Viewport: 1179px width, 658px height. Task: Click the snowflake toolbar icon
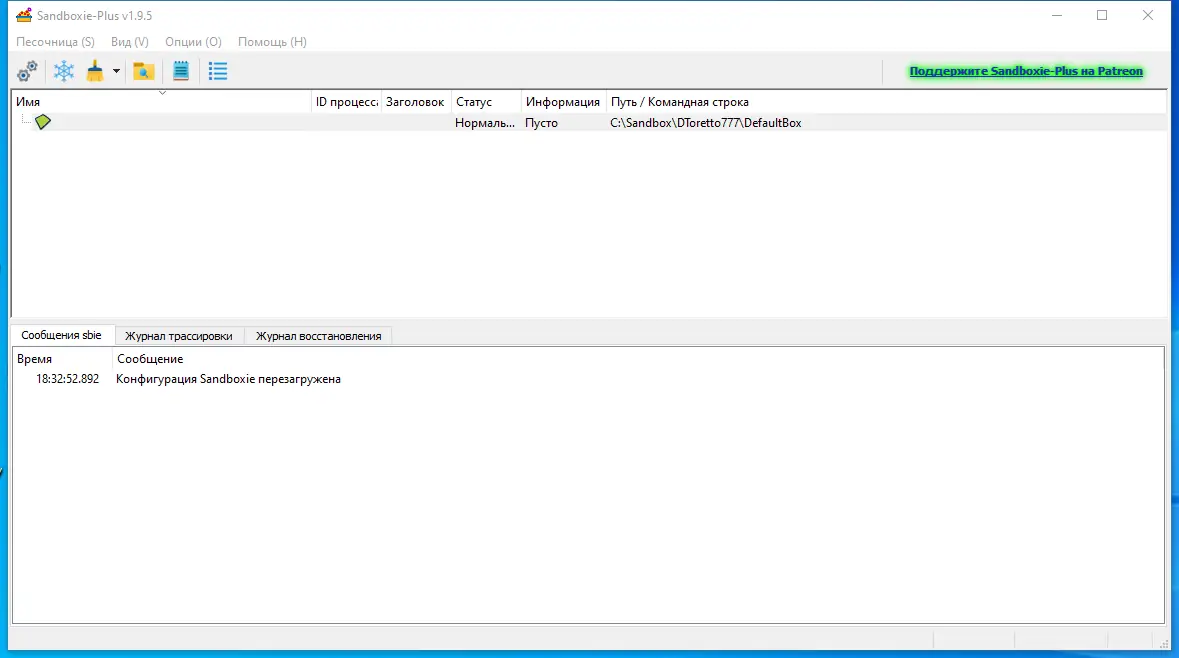(64, 71)
